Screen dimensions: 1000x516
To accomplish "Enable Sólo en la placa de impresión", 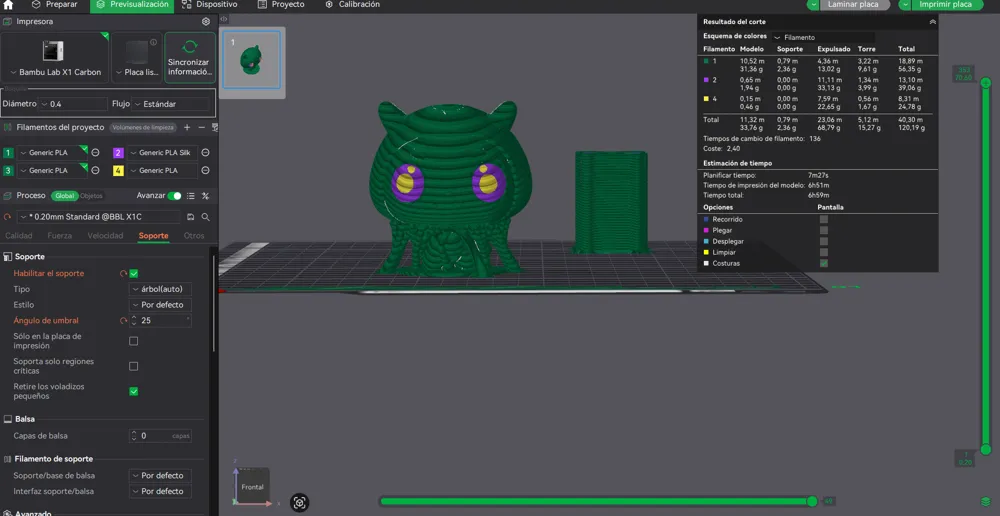I will pos(134,341).
